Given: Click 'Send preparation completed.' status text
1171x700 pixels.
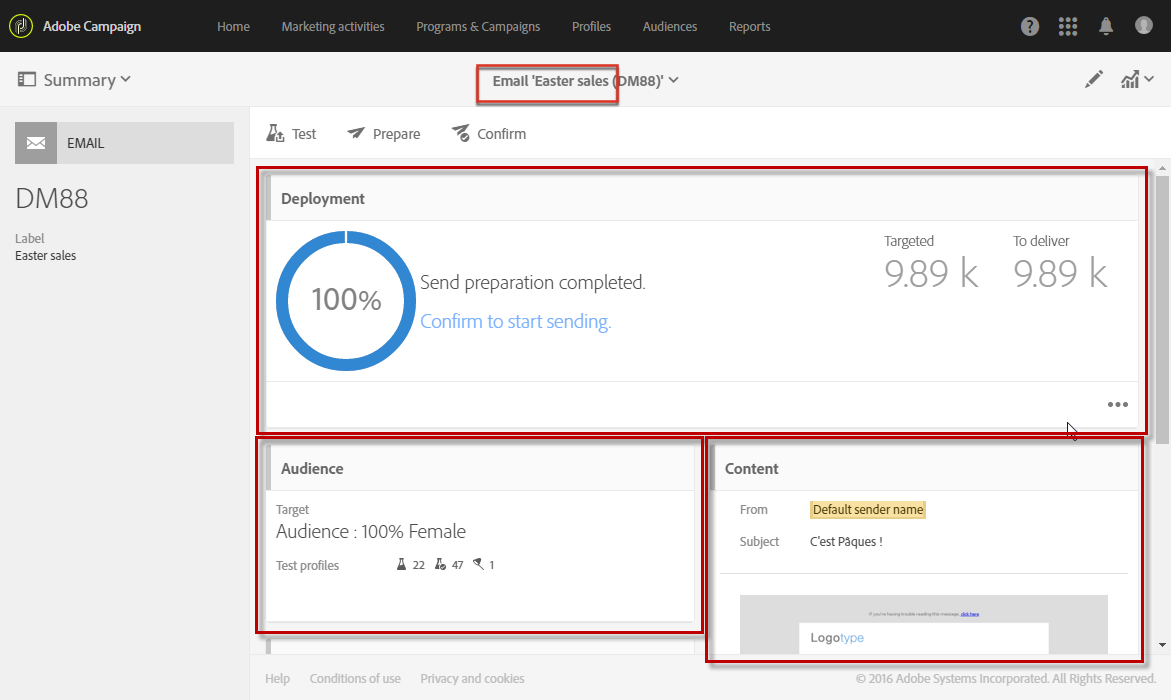Looking at the screenshot, I should 532,282.
